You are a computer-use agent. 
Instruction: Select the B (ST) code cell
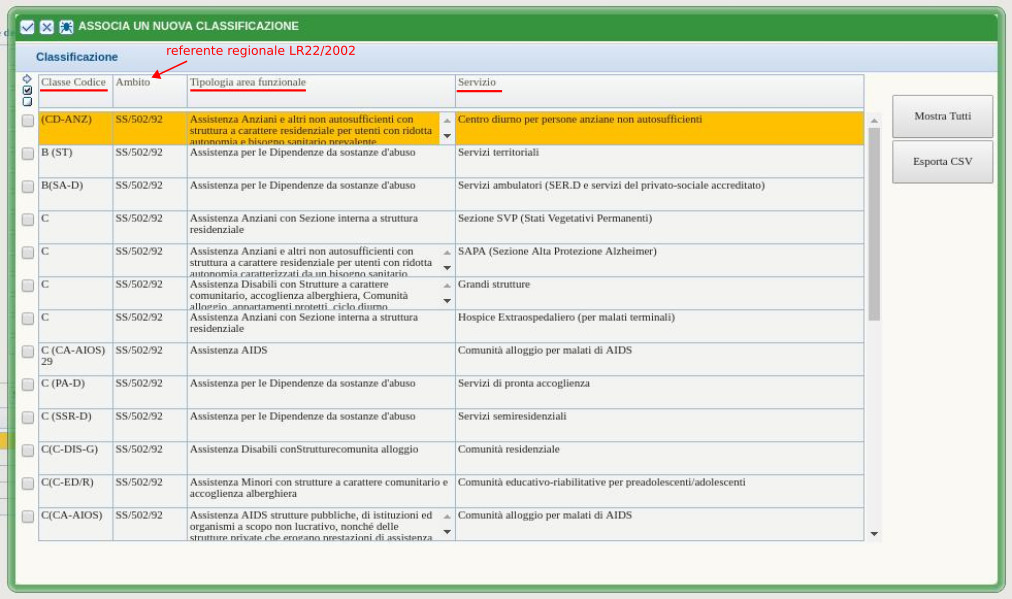76,161
